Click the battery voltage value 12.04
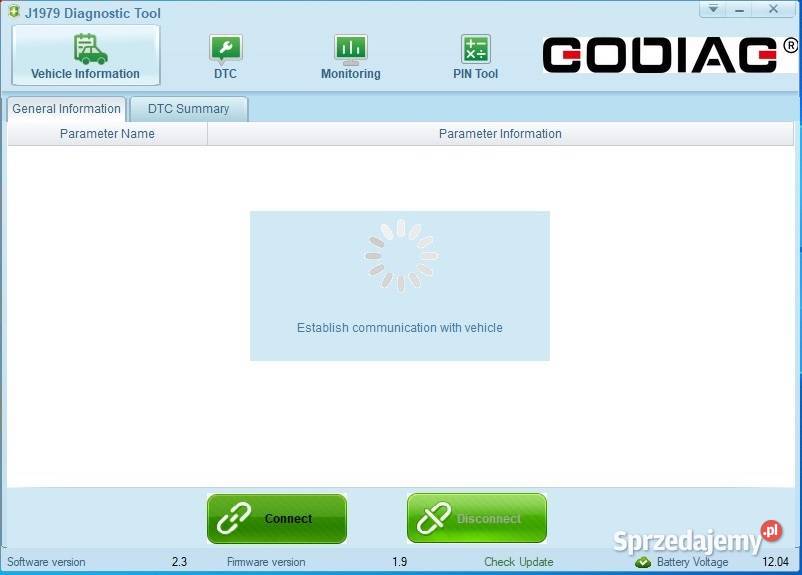This screenshot has height=575, width=802. tap(775, 562)
